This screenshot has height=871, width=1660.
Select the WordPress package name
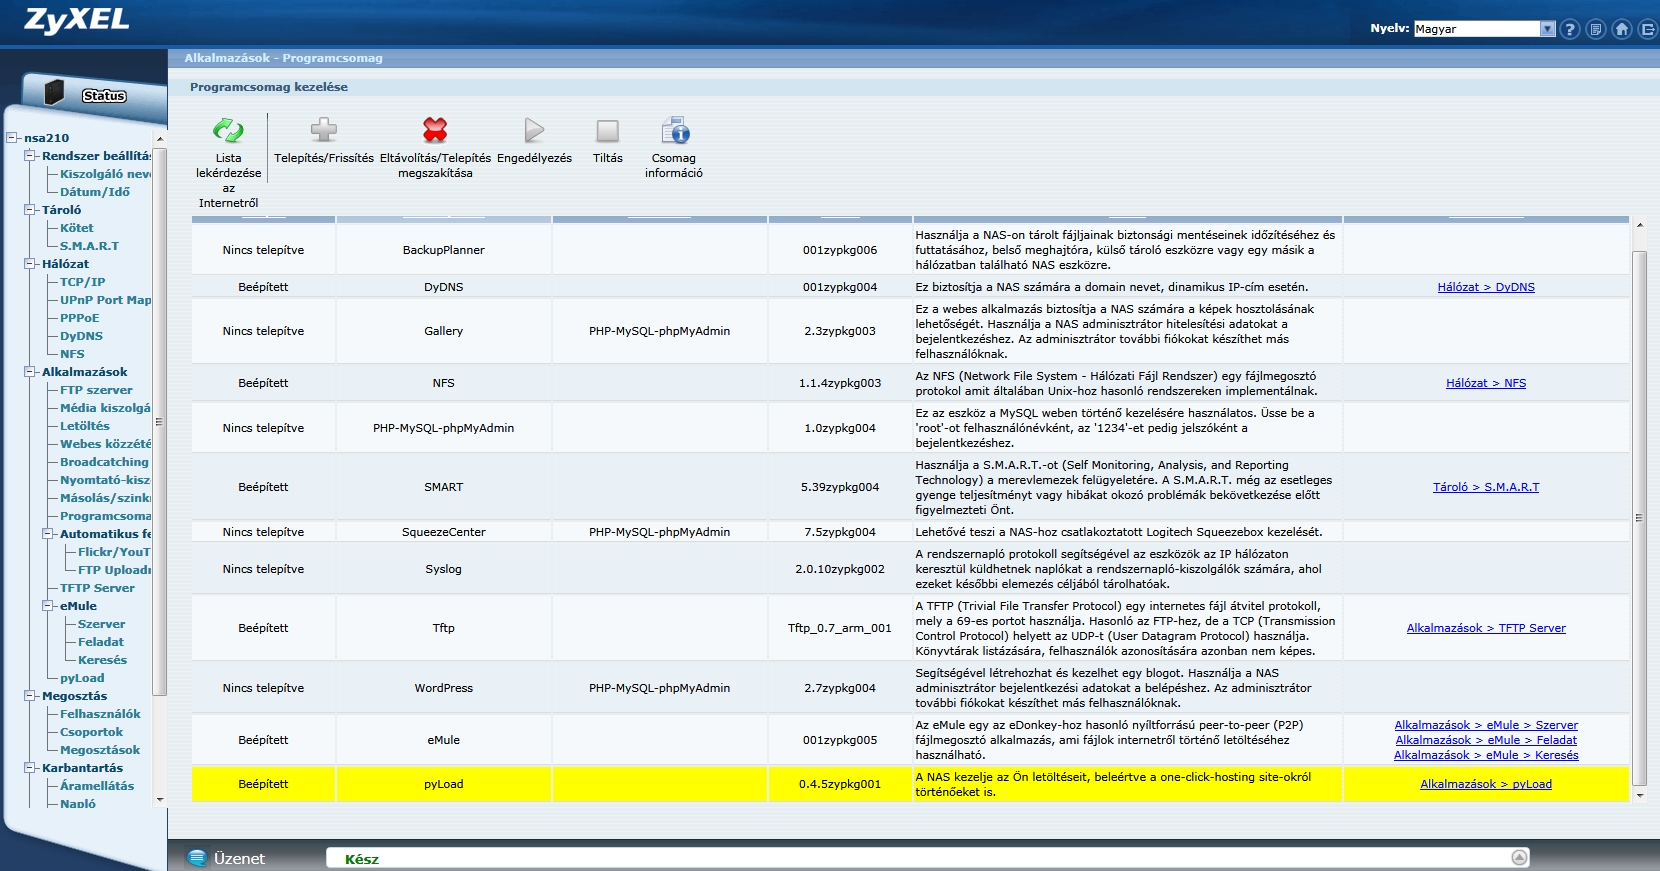(x=444, y=688)
